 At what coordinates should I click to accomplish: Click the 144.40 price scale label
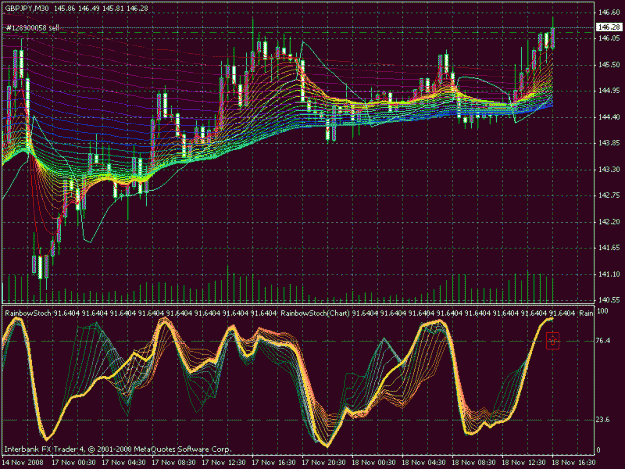[609, 117]
